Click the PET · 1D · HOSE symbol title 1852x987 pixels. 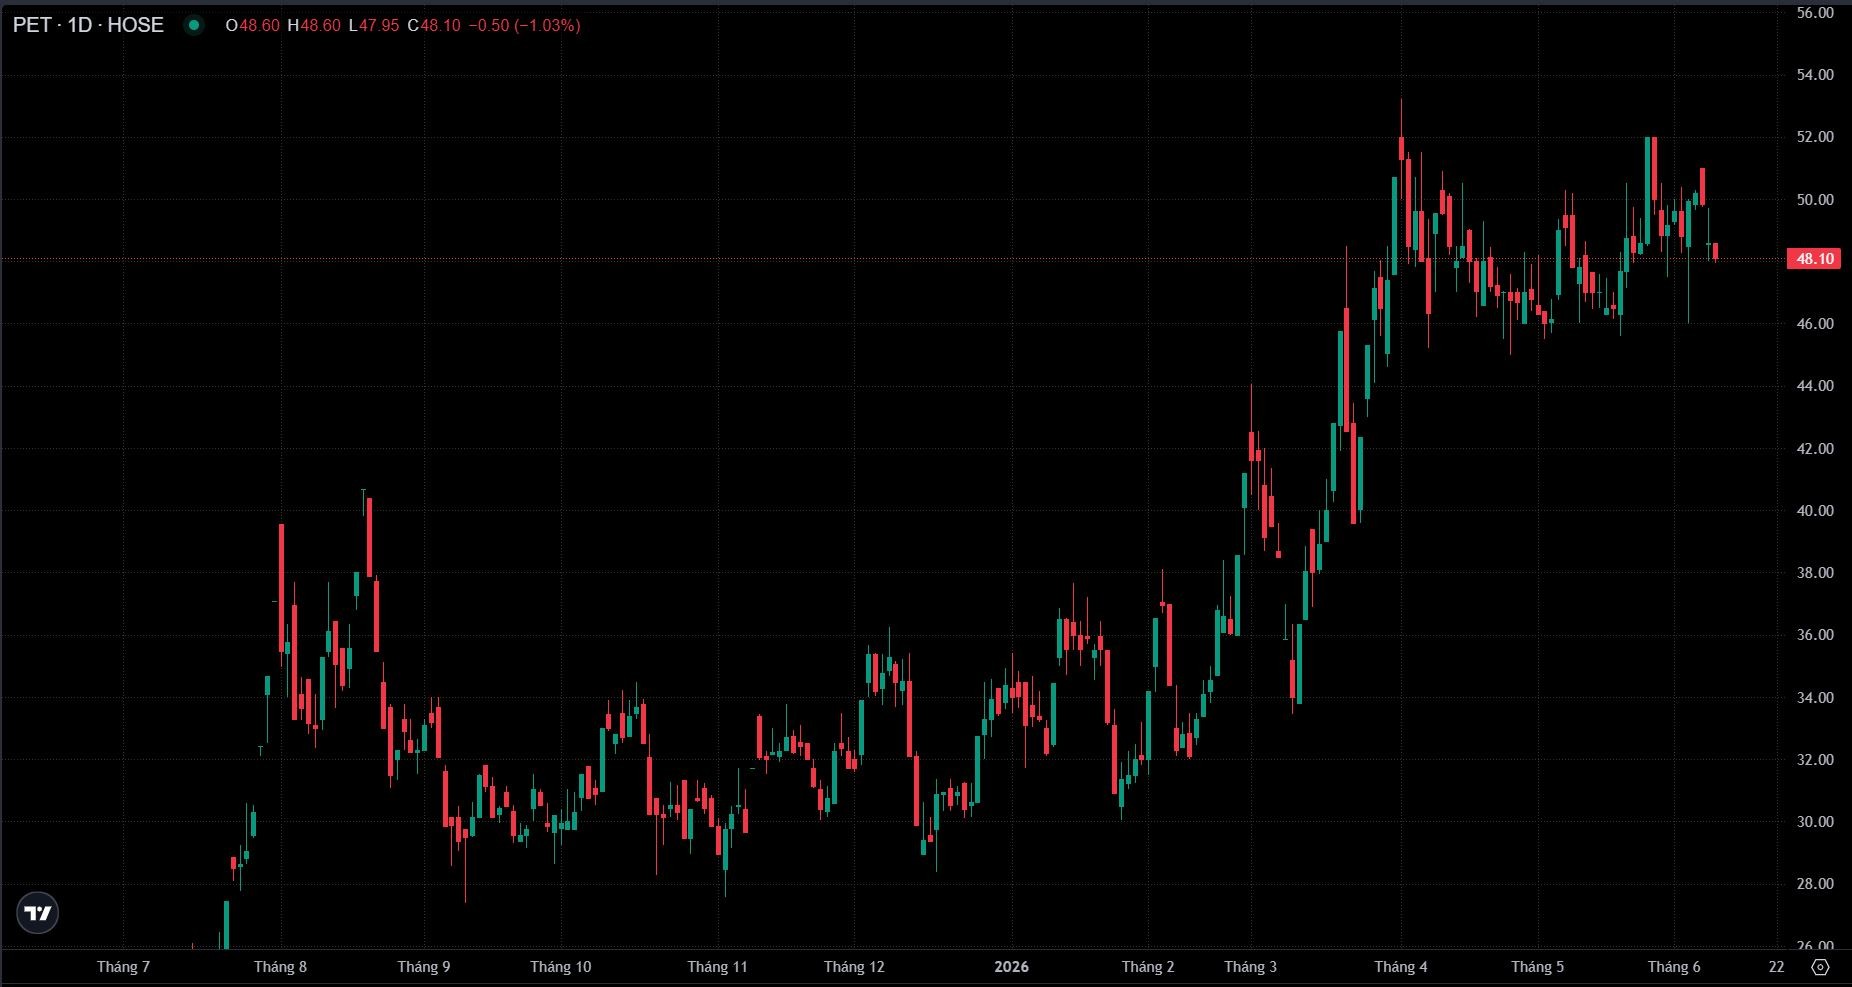[88, 25]
